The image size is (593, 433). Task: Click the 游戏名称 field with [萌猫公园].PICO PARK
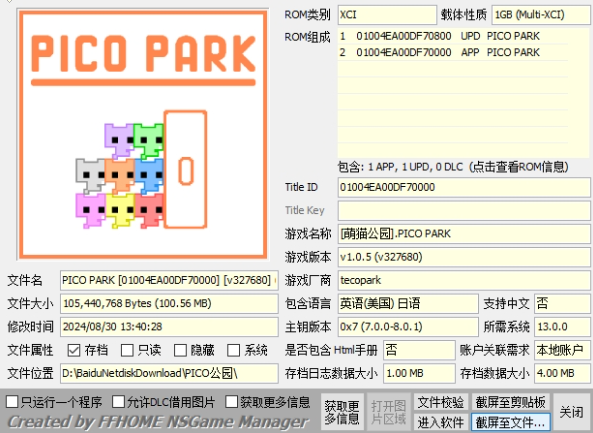pos(464,234)
